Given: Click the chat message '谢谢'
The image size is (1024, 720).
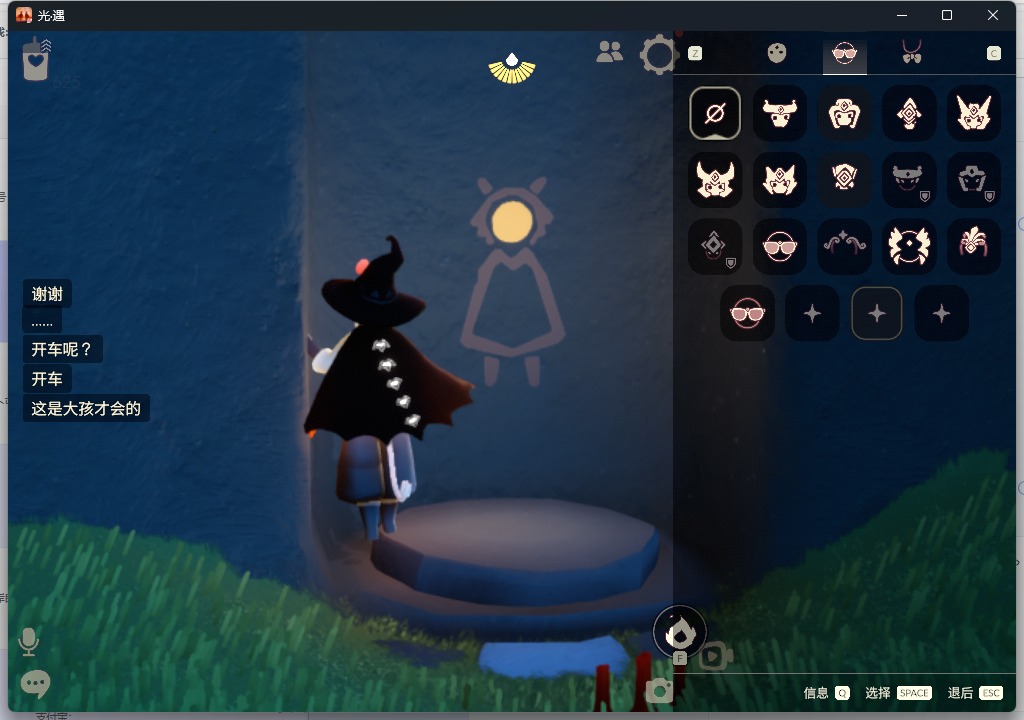Looking at the screenshot, I should coord(47,294).
